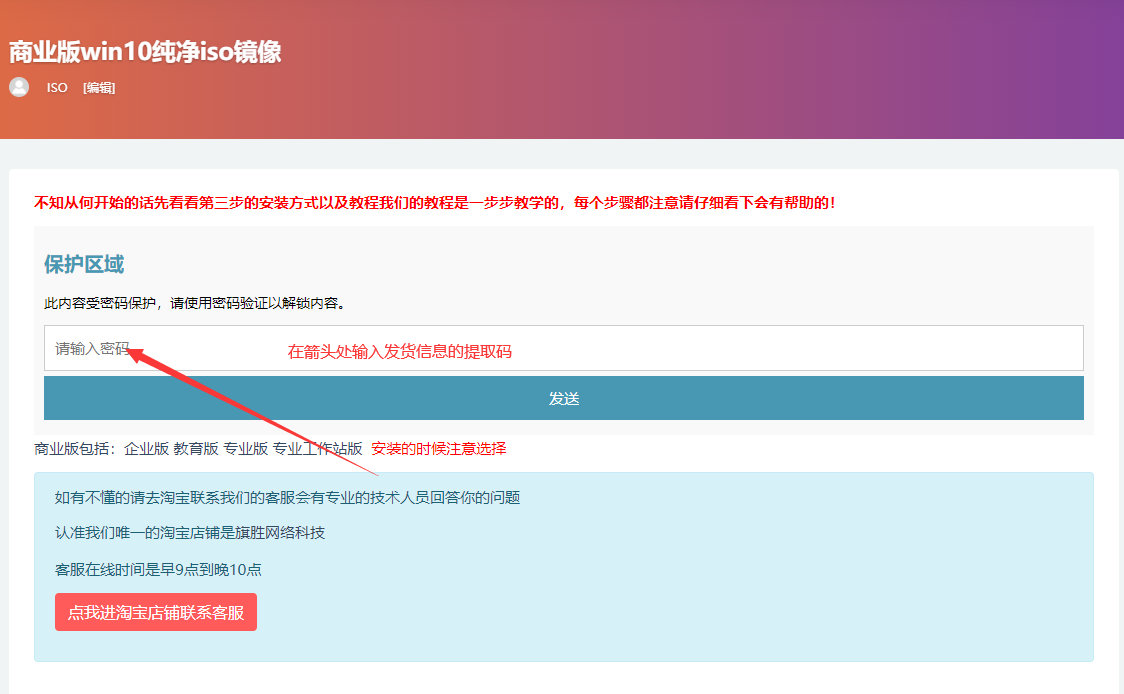Viewport: 1124px width, 694px height.
Task: Click text 认准我们唯一的淘宝店铺是旗胜网络科技
Action: click(x=190, y=533)
